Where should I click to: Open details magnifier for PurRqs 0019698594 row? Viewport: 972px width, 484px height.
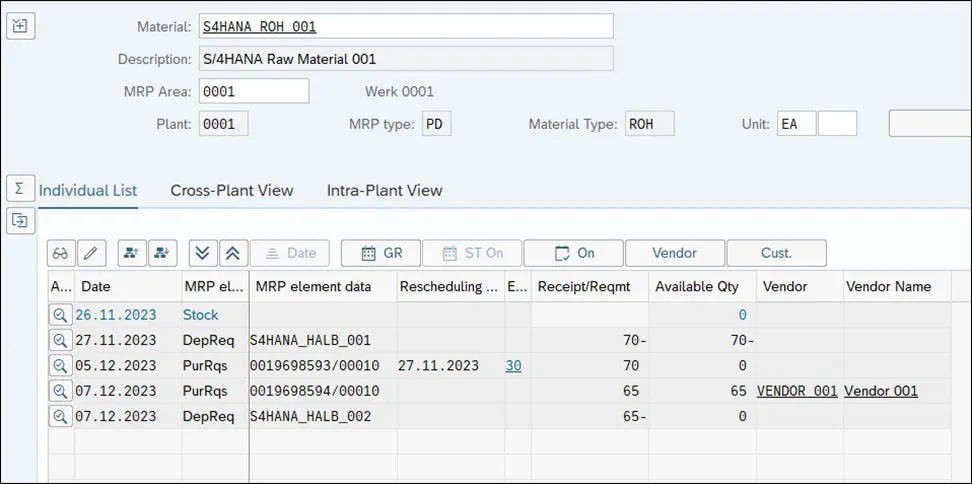(60, 391)
